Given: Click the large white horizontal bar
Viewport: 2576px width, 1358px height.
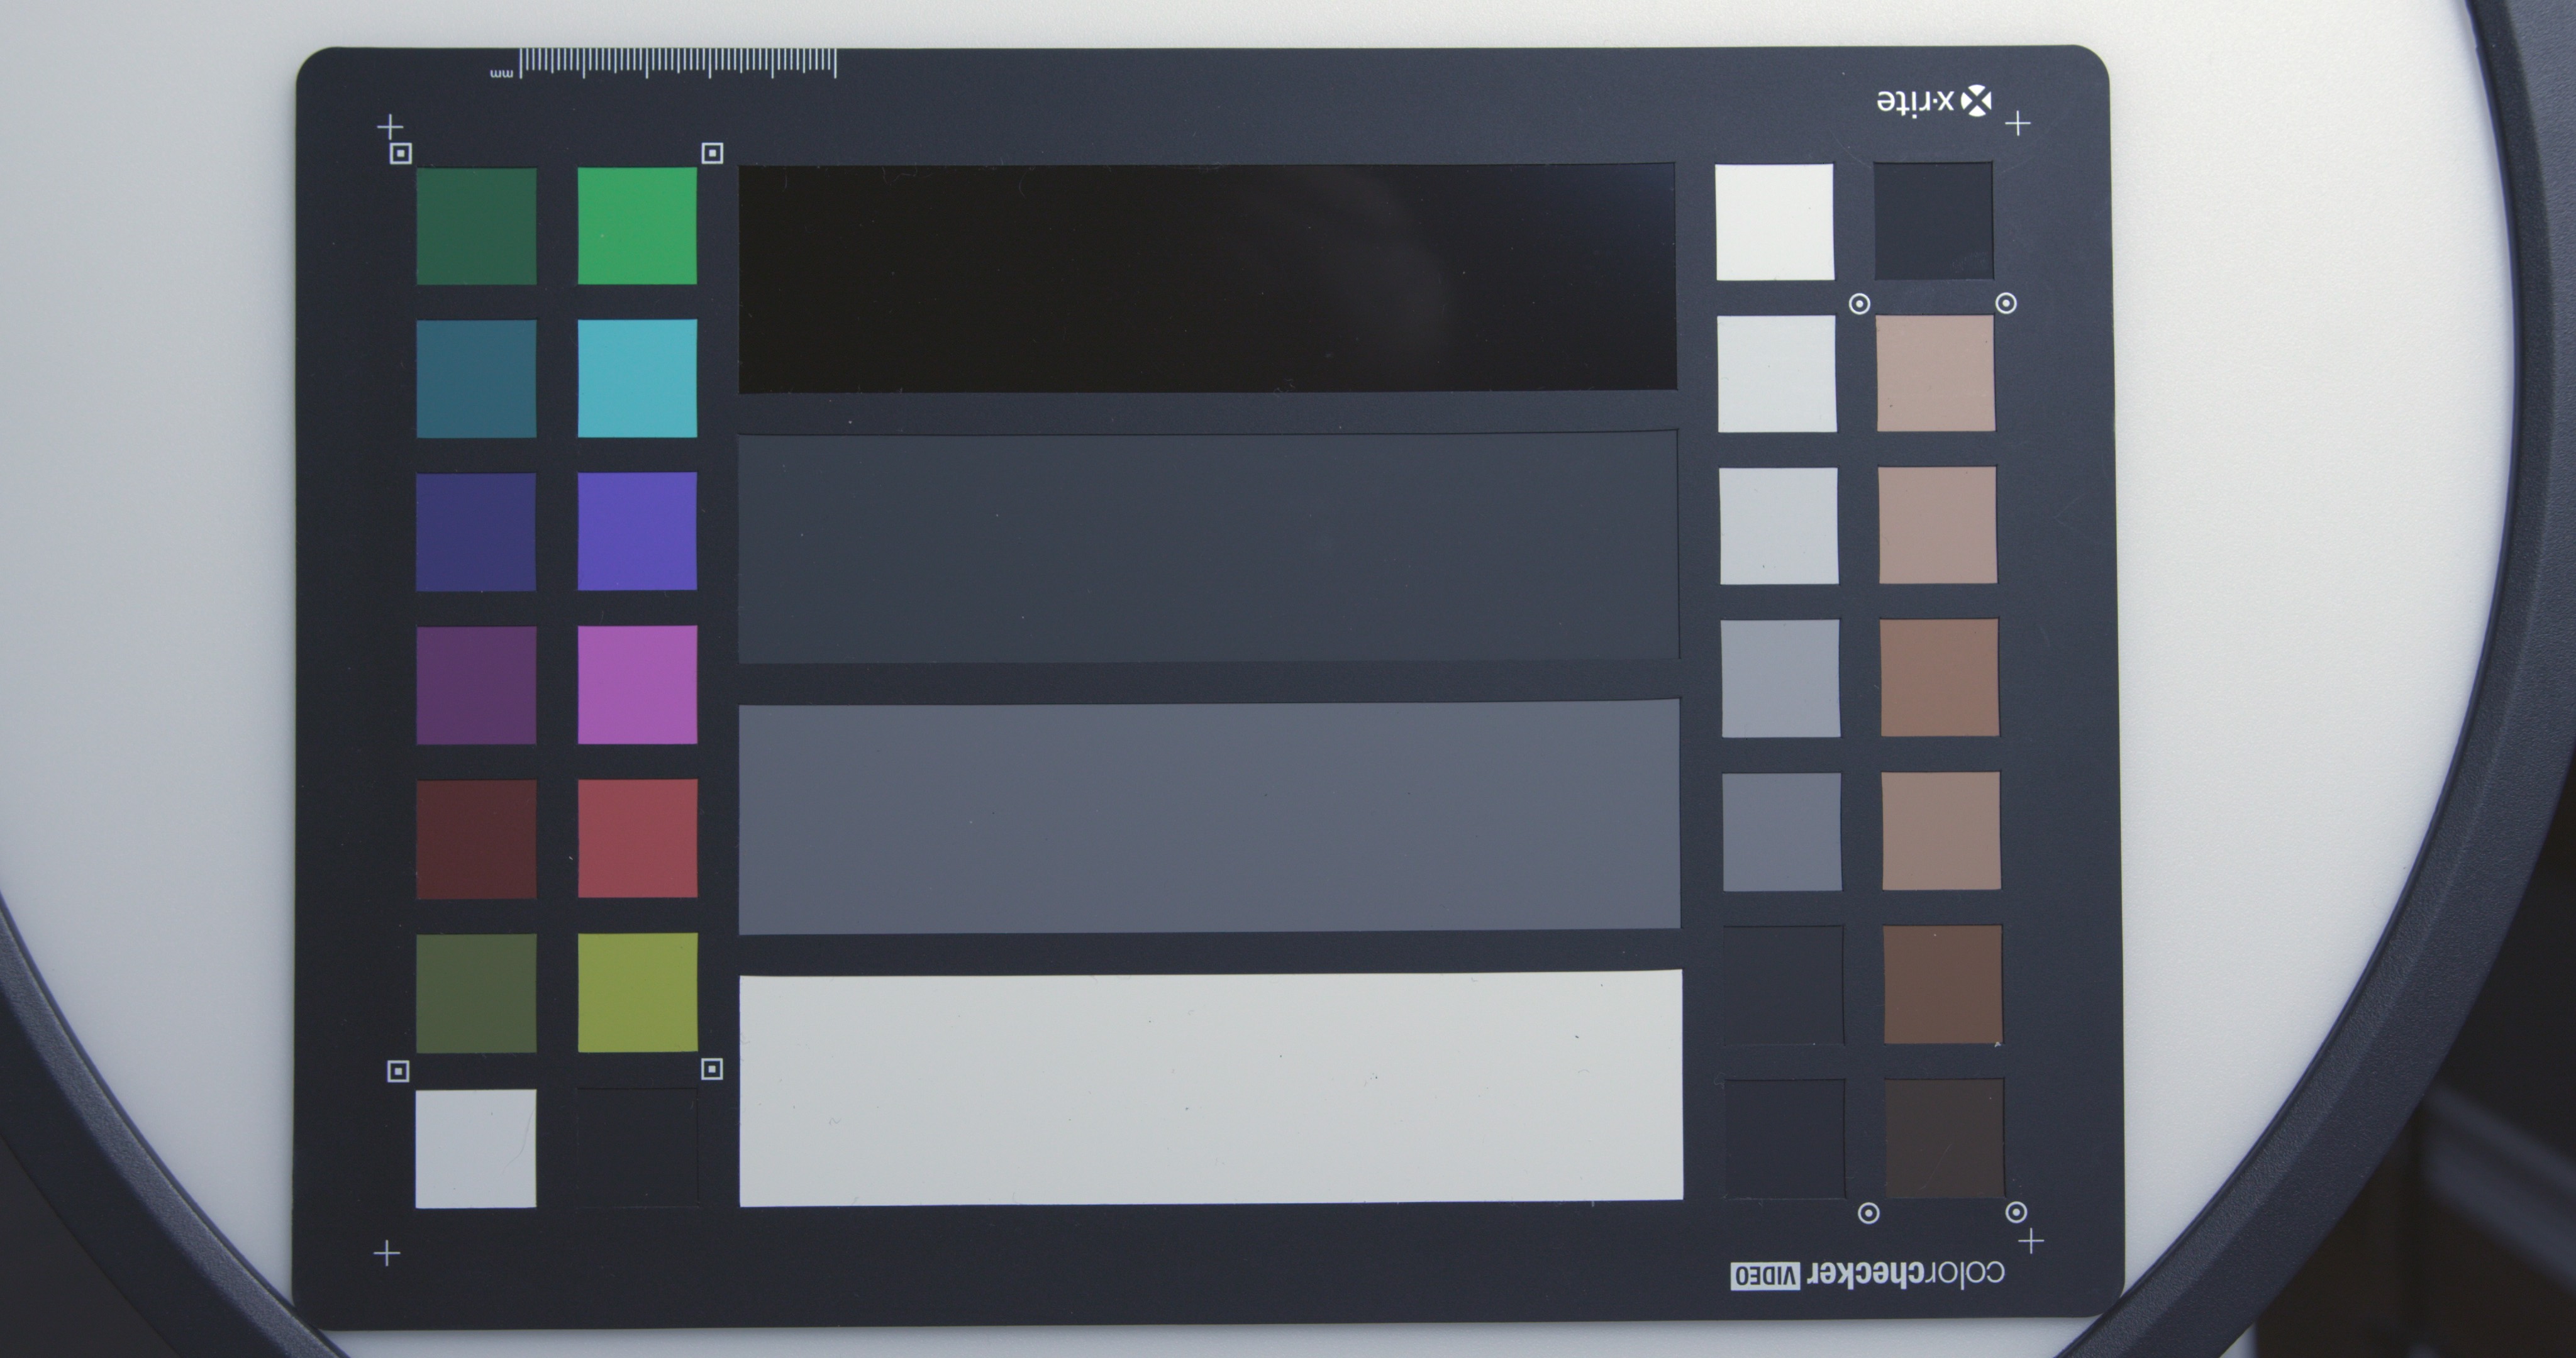Looking at the screenshot, I should [x=1210, y=1088].
